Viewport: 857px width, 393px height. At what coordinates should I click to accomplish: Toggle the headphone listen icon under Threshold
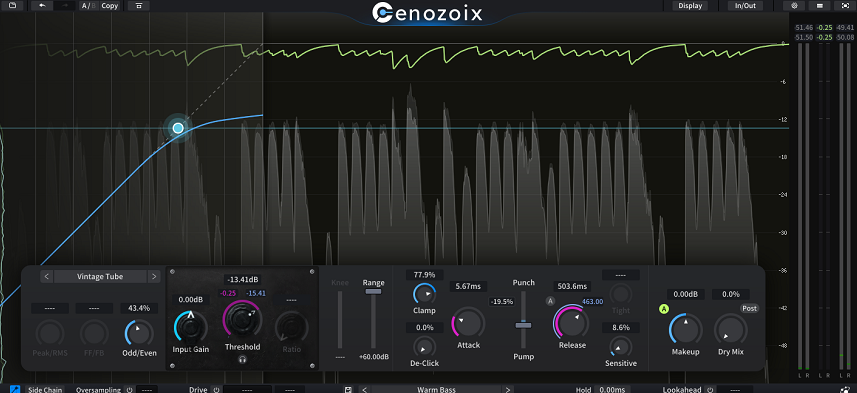pos(243,359)
